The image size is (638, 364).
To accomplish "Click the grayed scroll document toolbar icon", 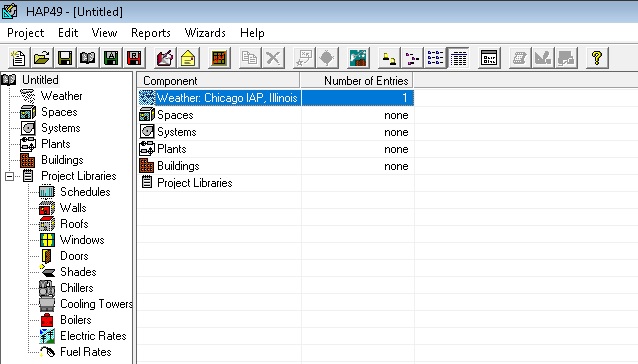I will [x=520, y=58].
